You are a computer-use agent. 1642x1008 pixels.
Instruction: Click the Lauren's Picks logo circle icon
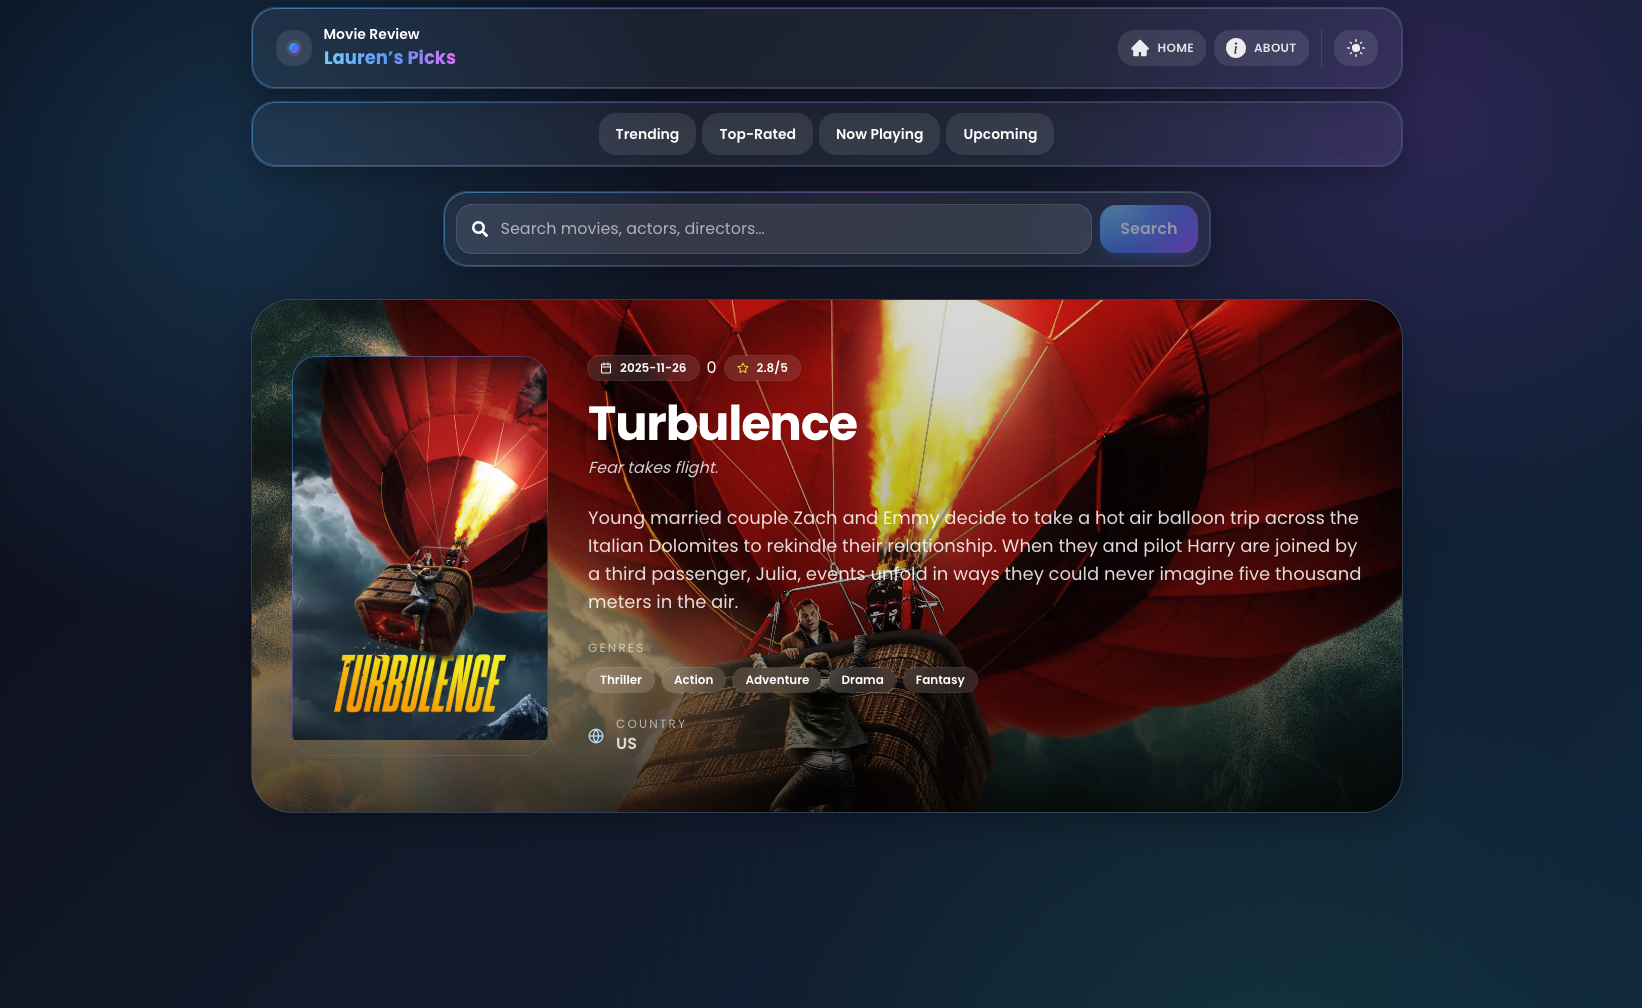[293, 48]
